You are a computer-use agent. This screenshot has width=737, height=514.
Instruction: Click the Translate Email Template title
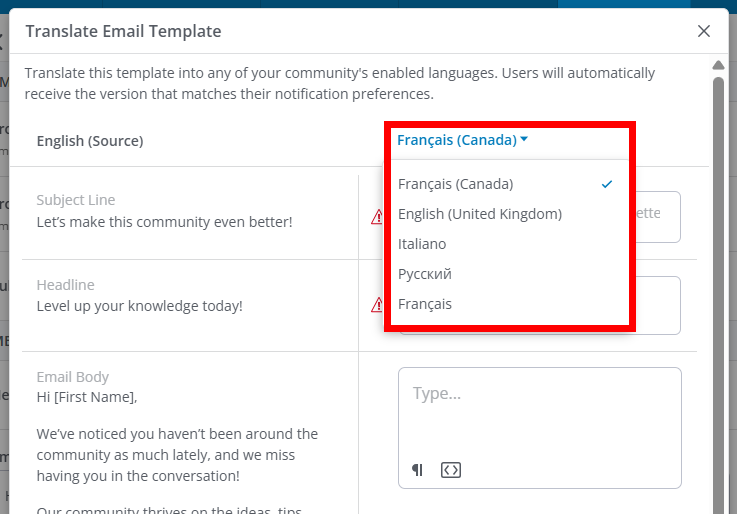(123, 31)
